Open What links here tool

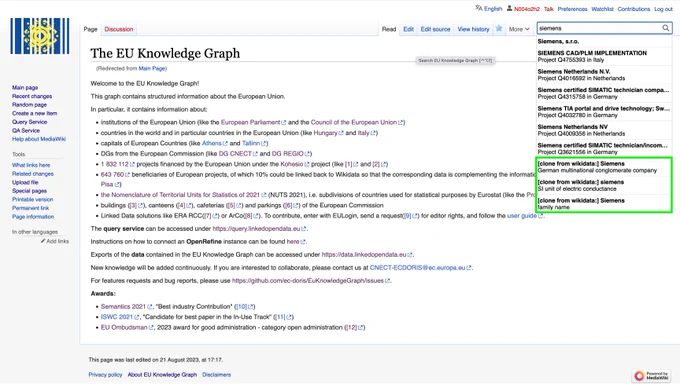pyautogui.click(x=31, y=165)
